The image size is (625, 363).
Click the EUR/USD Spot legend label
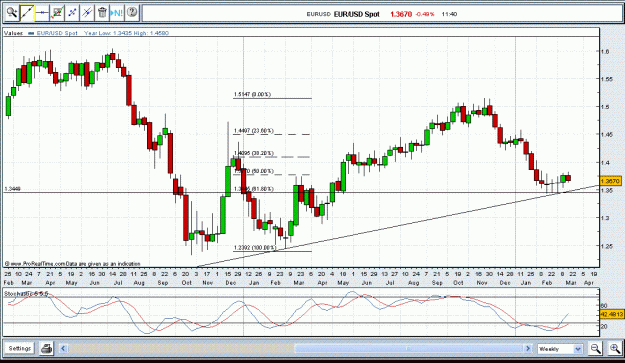tap(57, 33)
